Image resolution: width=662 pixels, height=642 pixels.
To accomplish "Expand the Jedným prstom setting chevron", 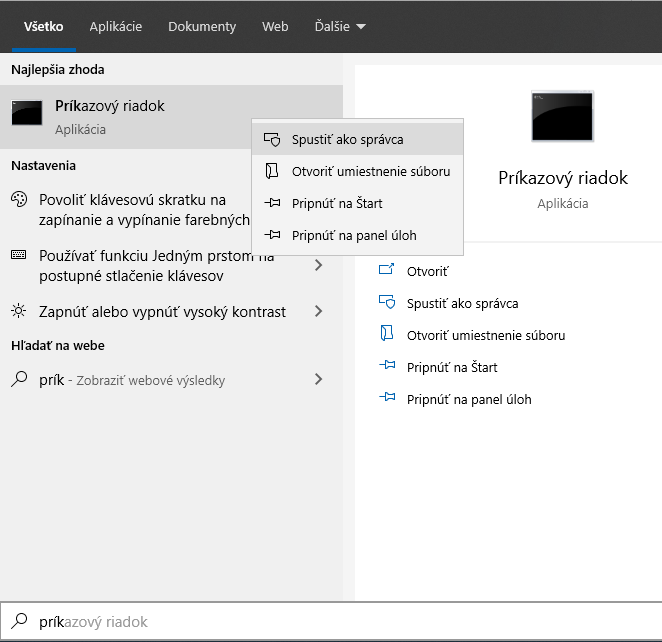I will click(319, 265).
